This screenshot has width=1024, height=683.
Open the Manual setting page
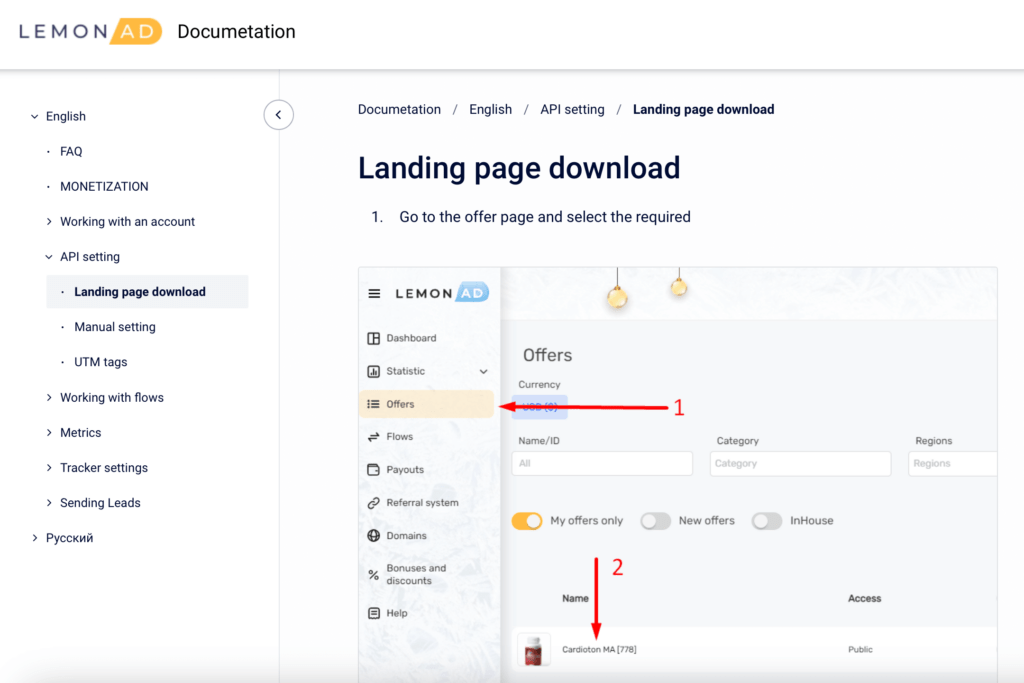[x=115, y=327]
